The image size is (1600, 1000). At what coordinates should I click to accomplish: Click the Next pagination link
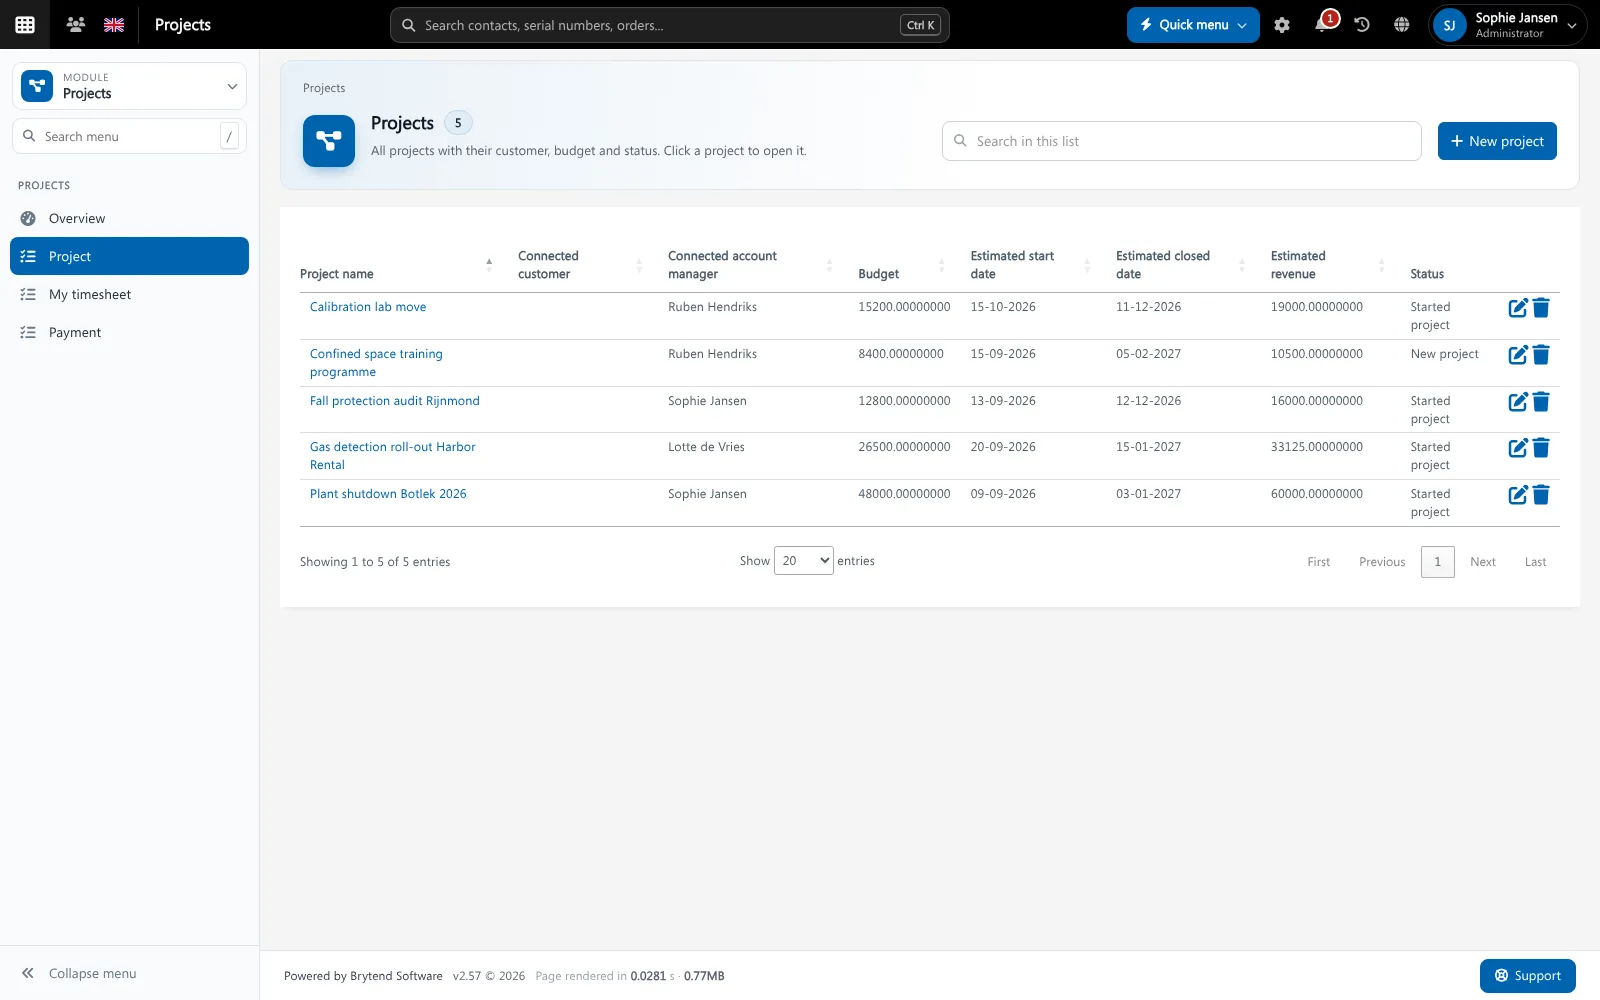click(x=1482, y=562)
